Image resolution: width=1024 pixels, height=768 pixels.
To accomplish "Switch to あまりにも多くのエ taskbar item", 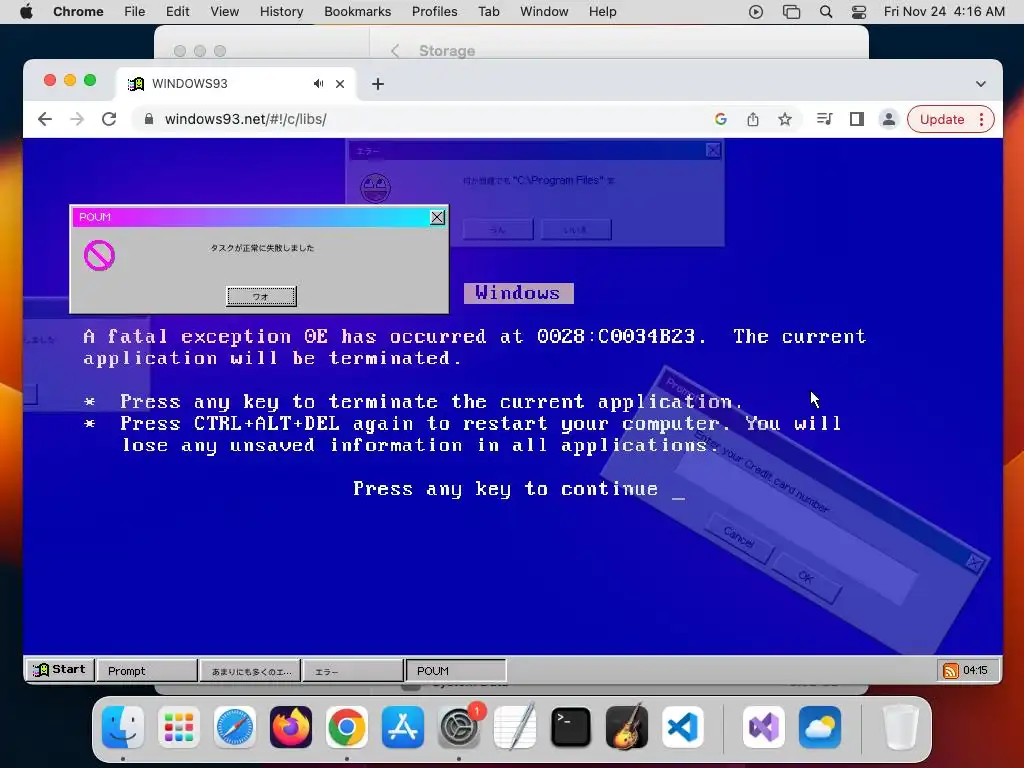I will [251, 671].
